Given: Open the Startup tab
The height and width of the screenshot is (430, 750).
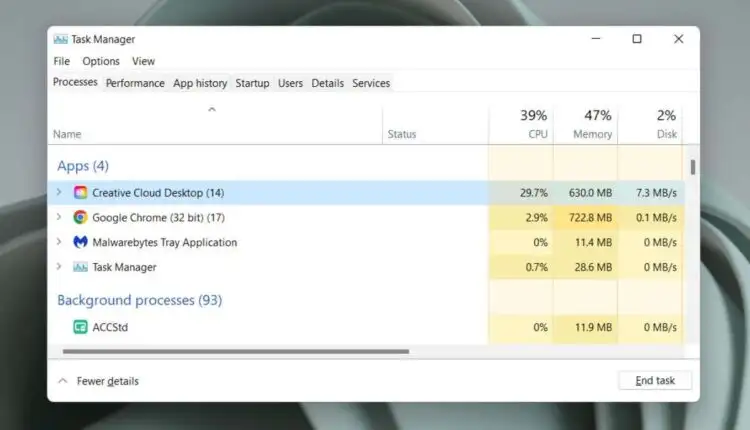Looking at the screenshot, I should tap(252, 83).
